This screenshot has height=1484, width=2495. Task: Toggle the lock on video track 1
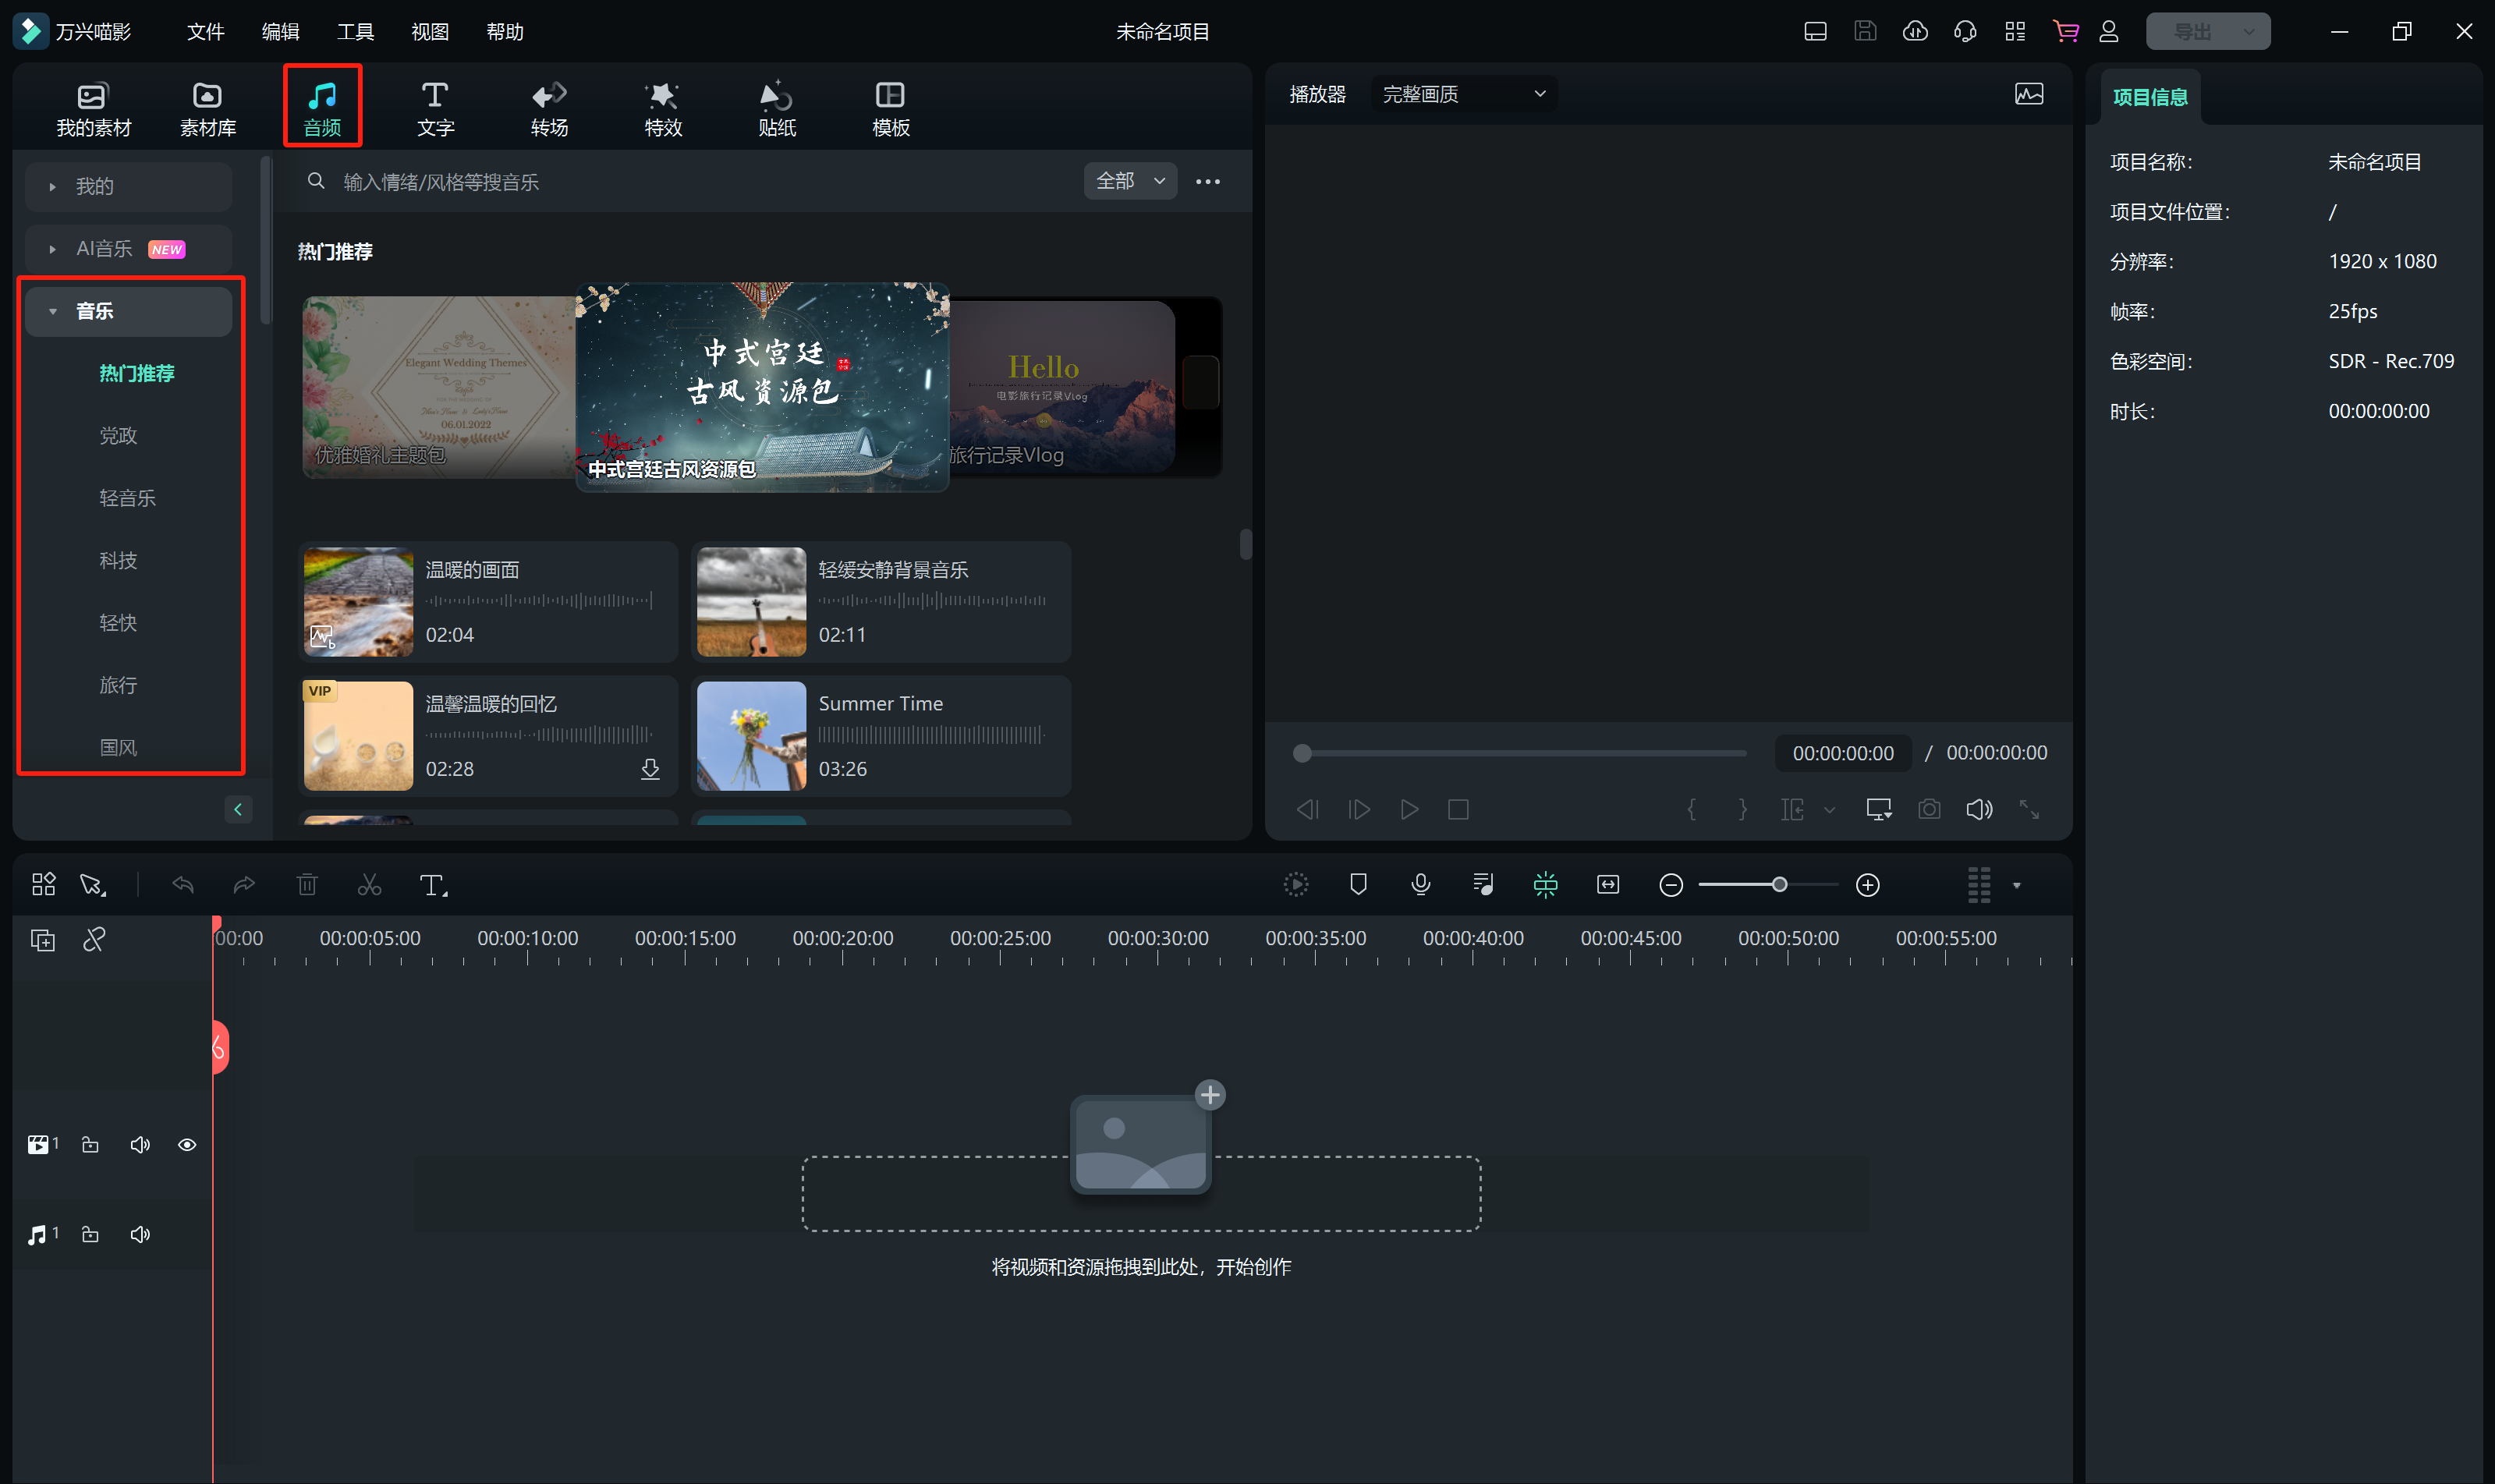[x=90, y=1145]
